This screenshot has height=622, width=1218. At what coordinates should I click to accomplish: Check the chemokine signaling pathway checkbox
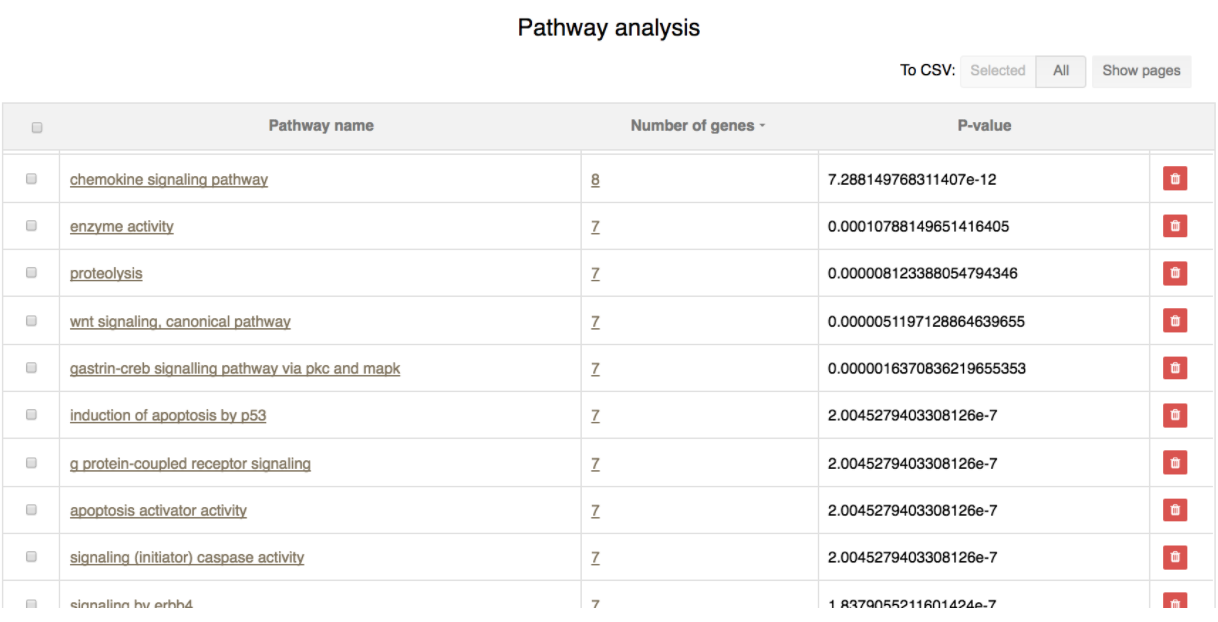[x=31, y=179]
